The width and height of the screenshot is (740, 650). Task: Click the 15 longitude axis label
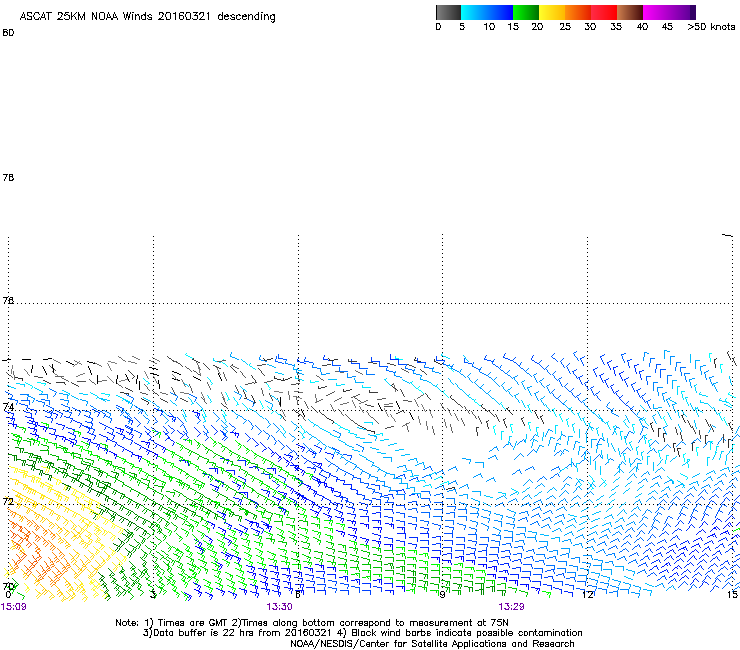click(732, 595)
